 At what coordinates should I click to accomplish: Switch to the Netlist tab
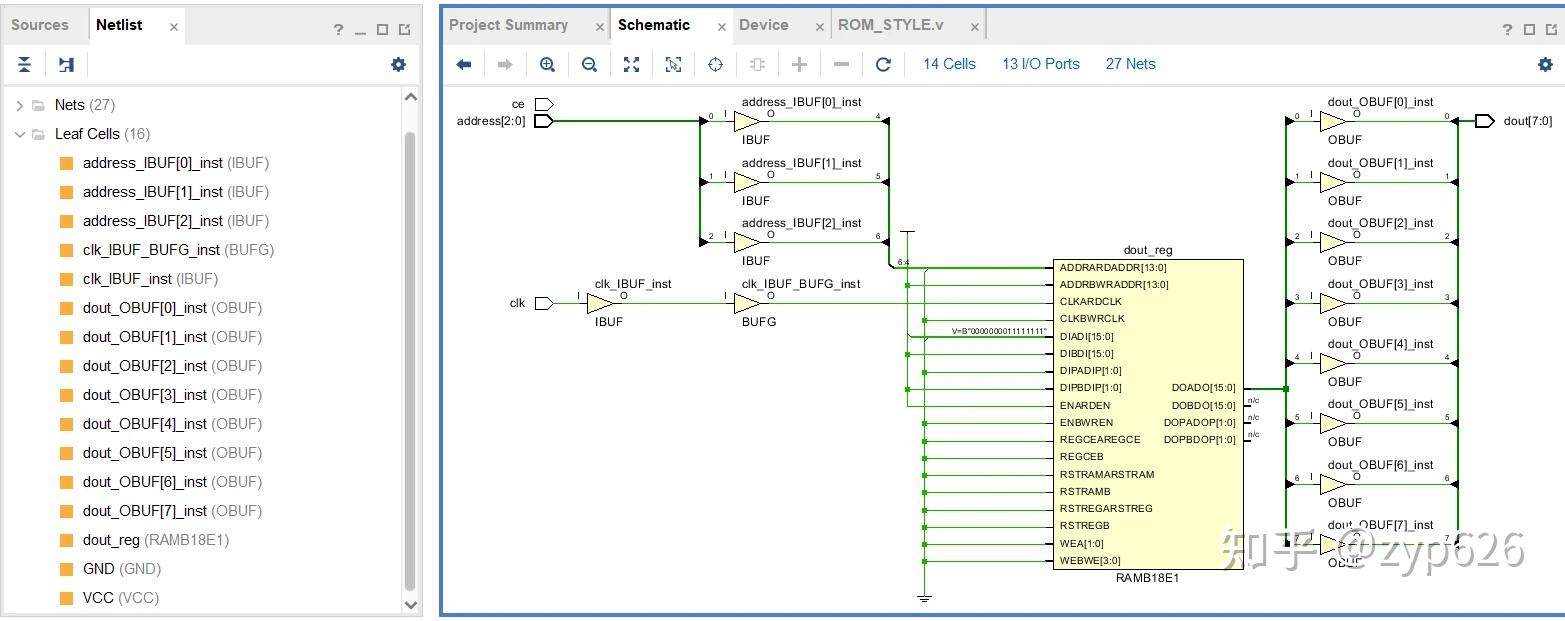coord(119,25)
